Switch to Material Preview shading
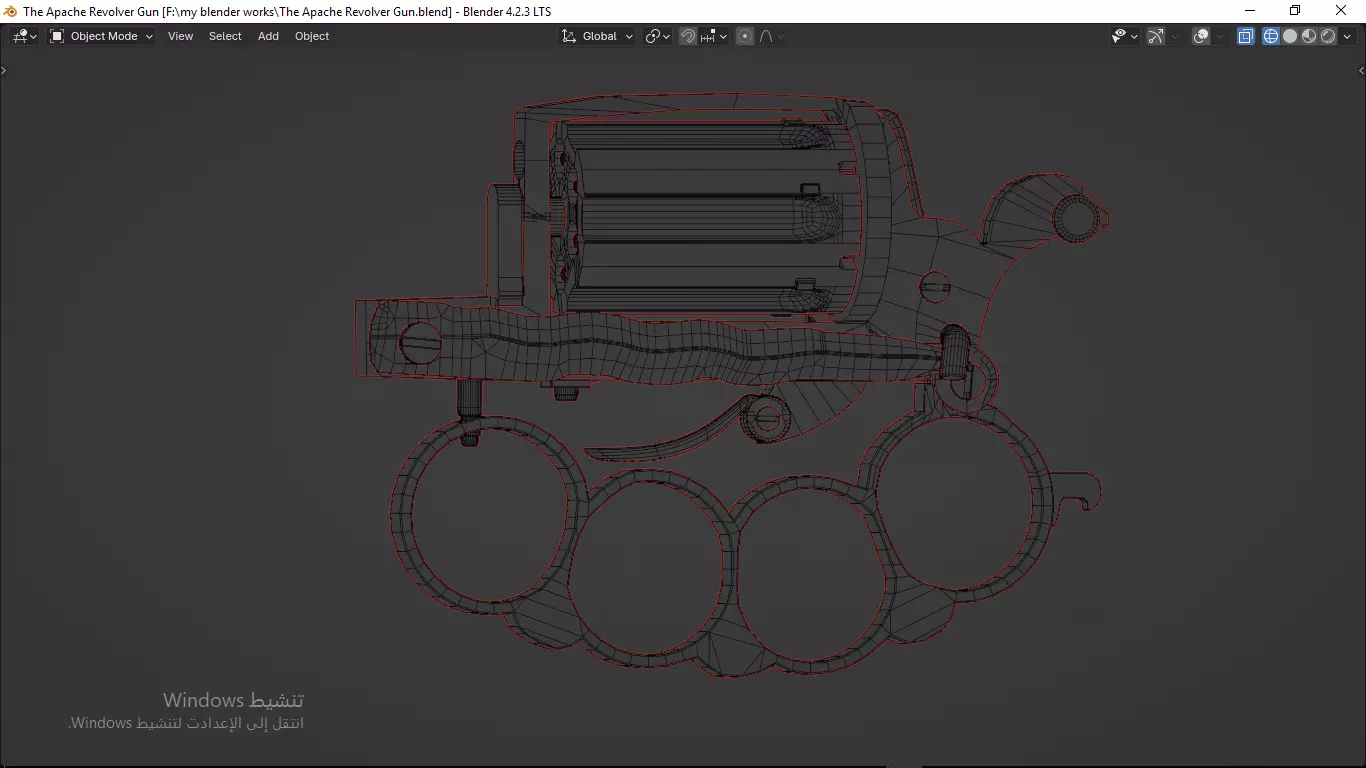1366x768 pixels. click(x=1309, y=36)
